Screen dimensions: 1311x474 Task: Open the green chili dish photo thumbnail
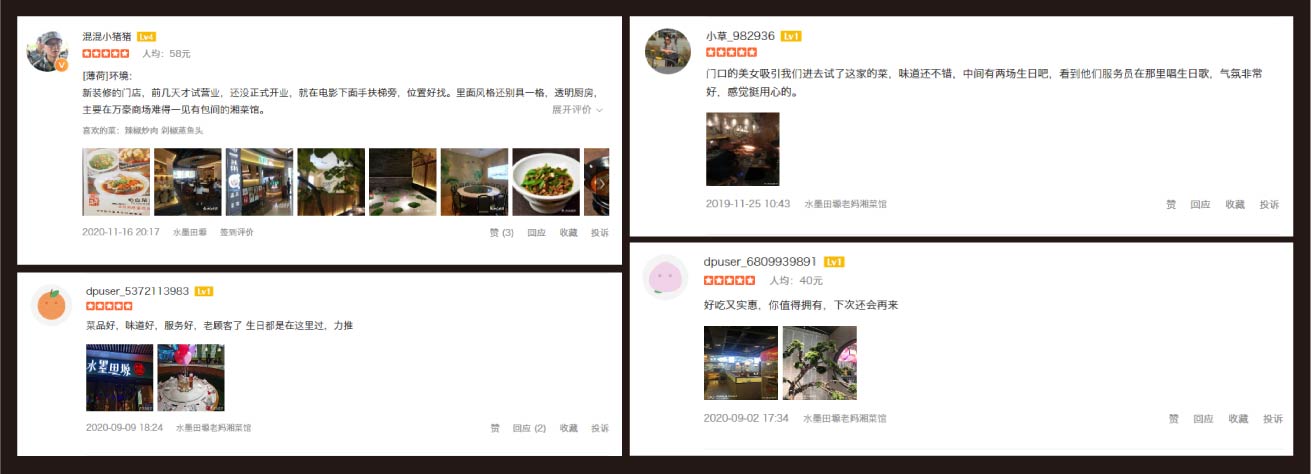pos(546,182)
